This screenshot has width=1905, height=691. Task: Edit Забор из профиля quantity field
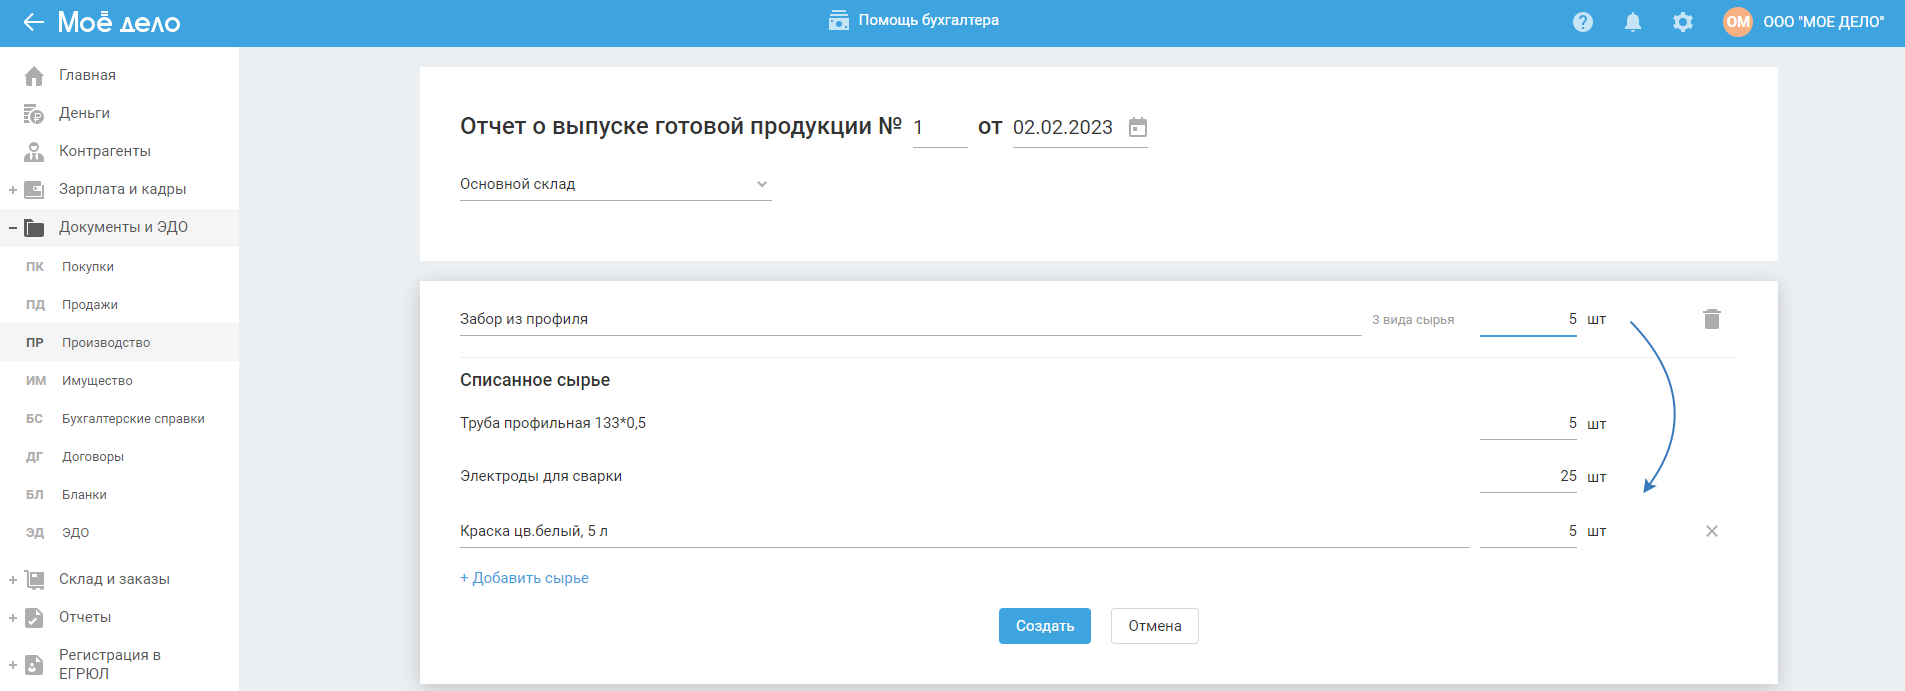coord(1528,319)
